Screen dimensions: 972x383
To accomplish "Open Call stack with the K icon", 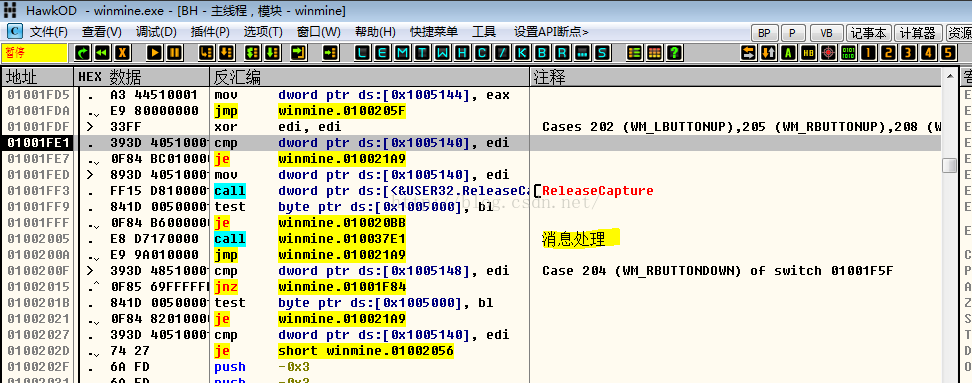I will coord(522,53).
